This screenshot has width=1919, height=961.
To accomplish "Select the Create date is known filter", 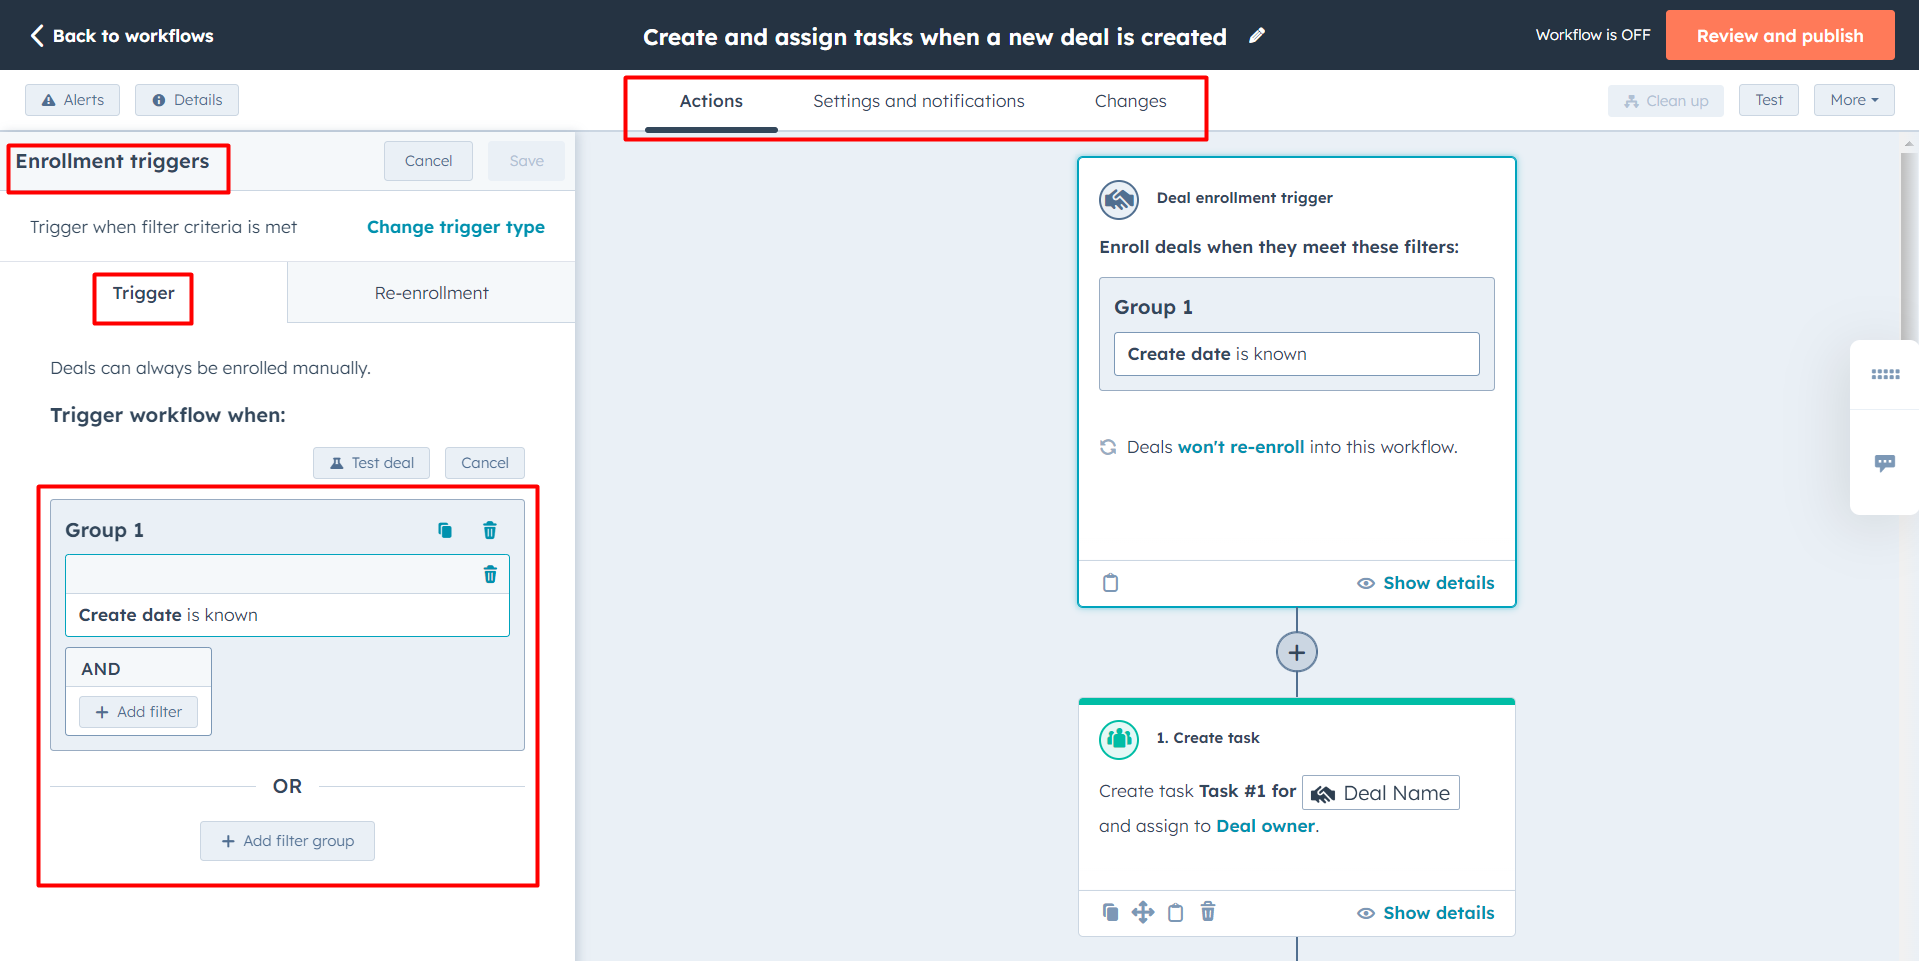I will 287,614.
